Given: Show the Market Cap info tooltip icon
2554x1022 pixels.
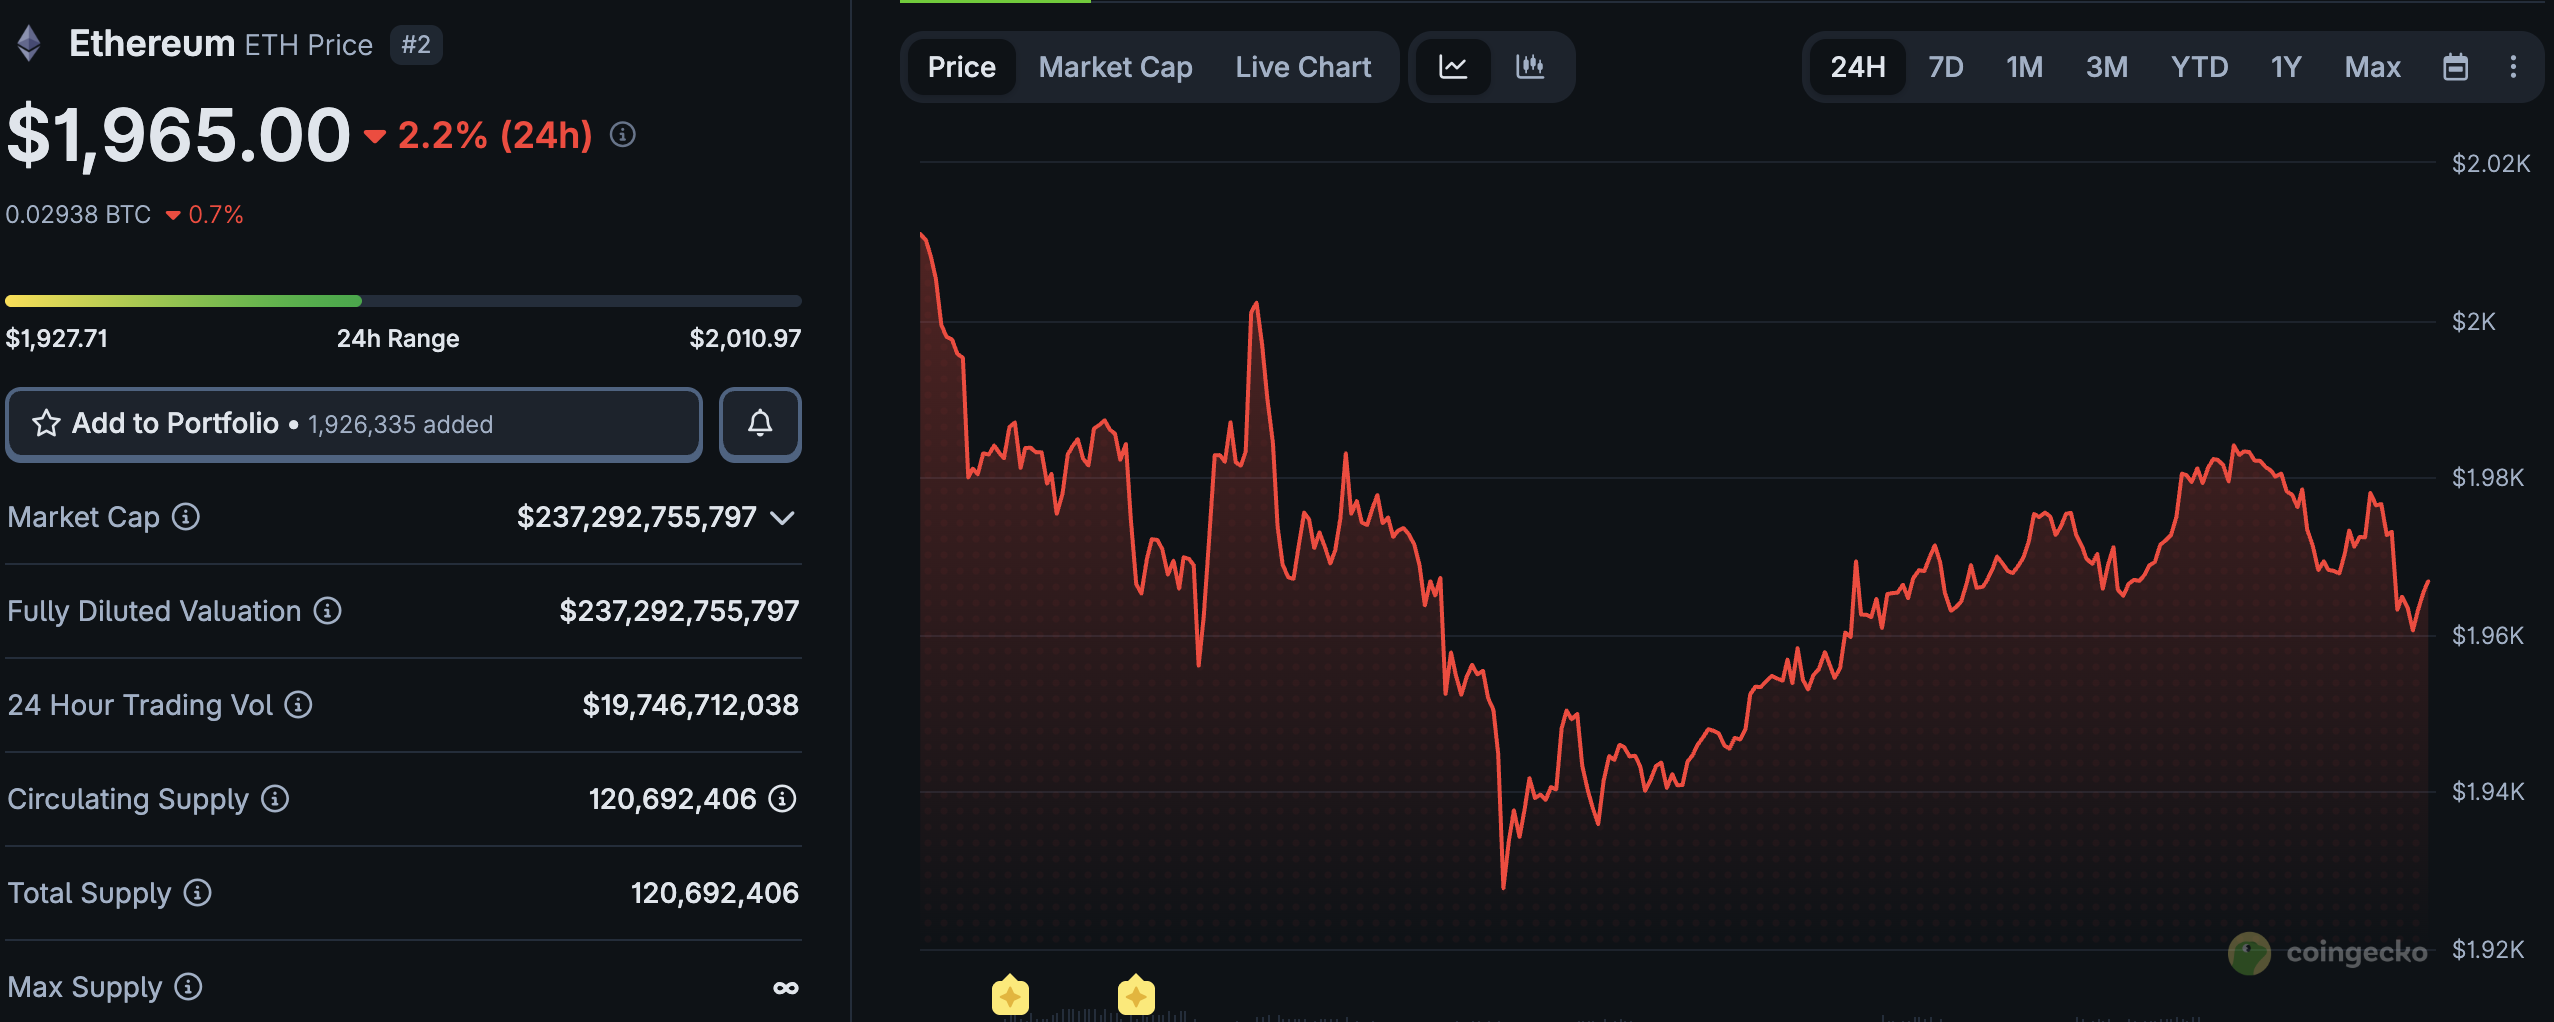Looking at the screenshot, I should 186,516.
